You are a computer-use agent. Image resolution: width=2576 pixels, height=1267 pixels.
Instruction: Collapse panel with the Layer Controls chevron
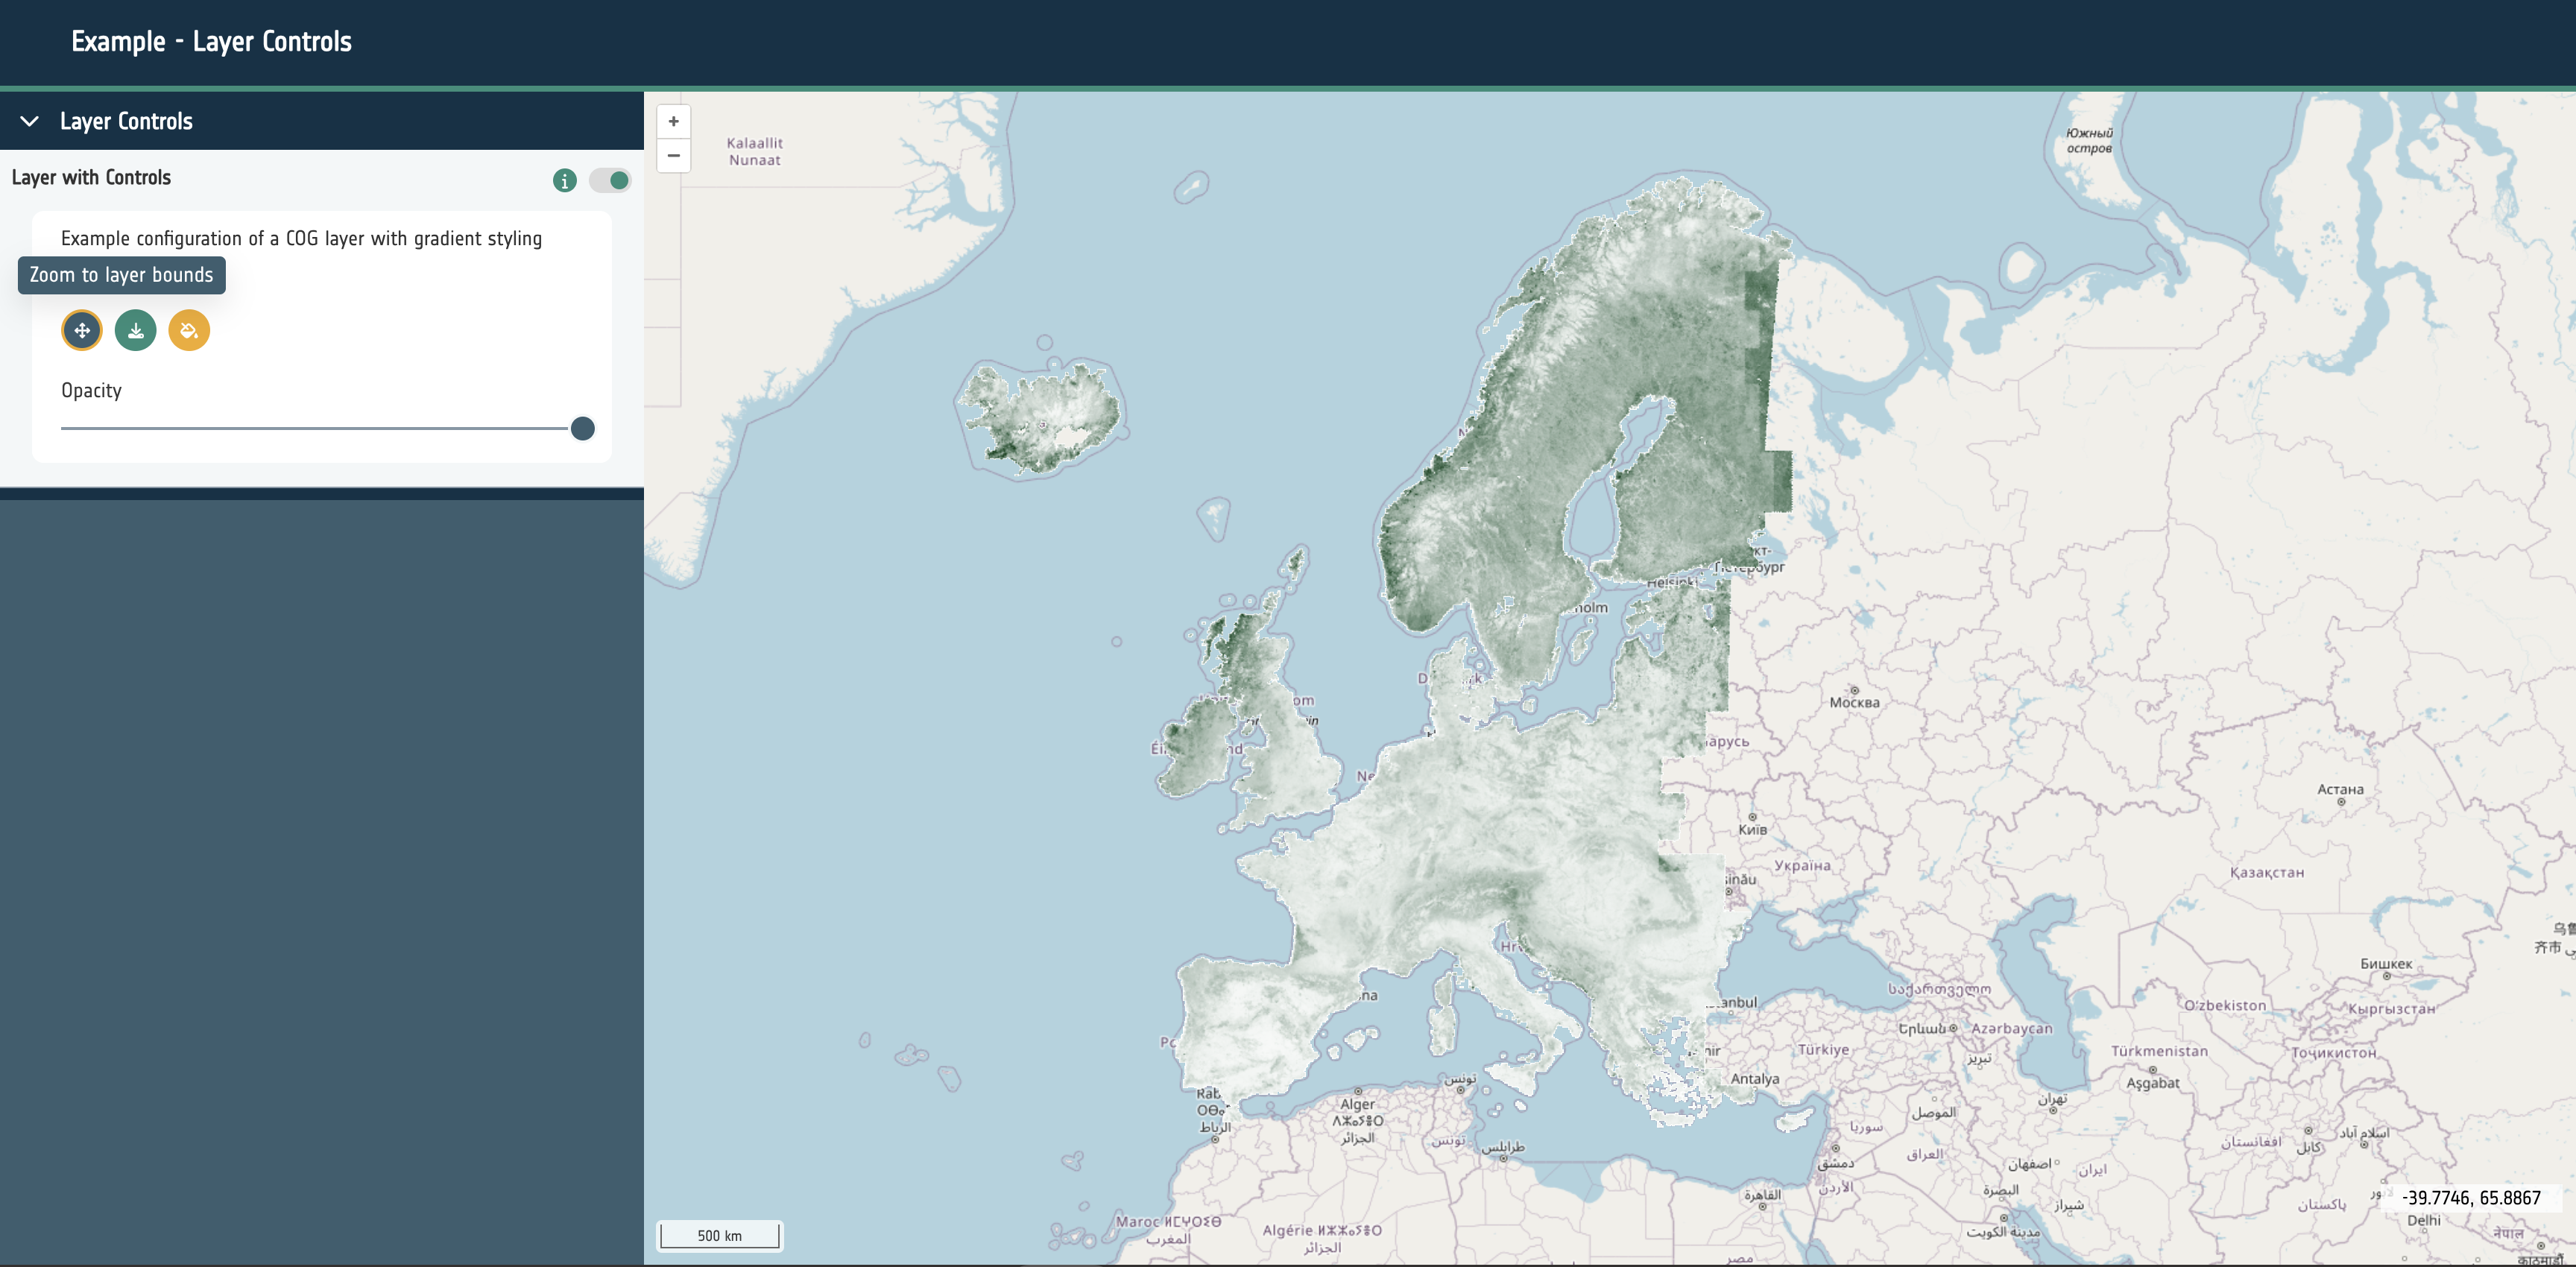tap(30, 121)
